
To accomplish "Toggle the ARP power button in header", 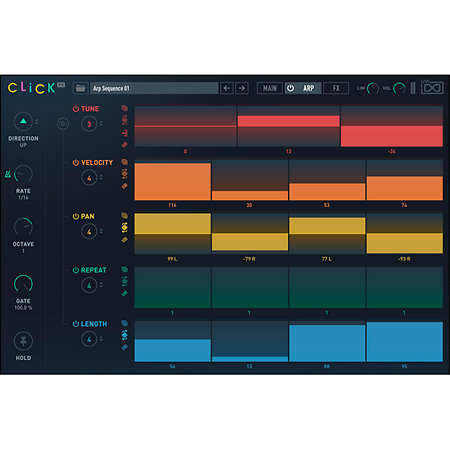I will tap(291, 88).
